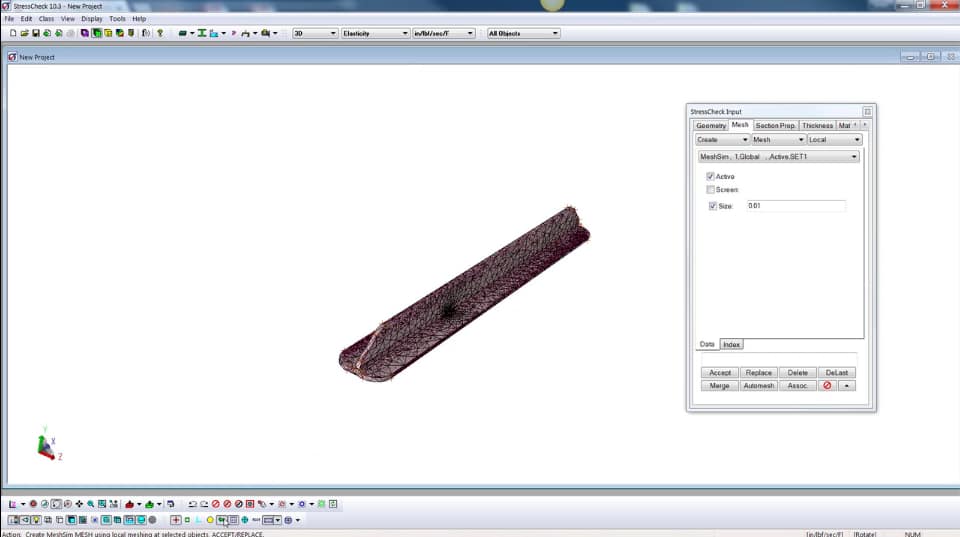Click the red cancel icon beside the Assoc. button
Screen dimensions: 960x537
[x=827, y=385]
